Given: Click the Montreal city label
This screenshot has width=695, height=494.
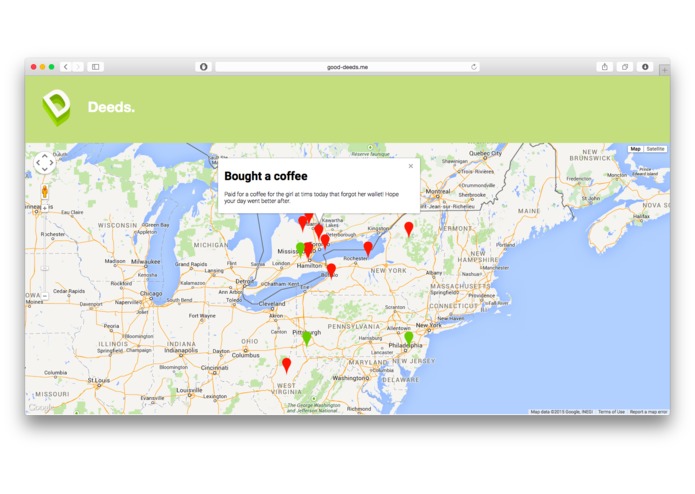Looking at the screenshot, I should tap(438, 191).
